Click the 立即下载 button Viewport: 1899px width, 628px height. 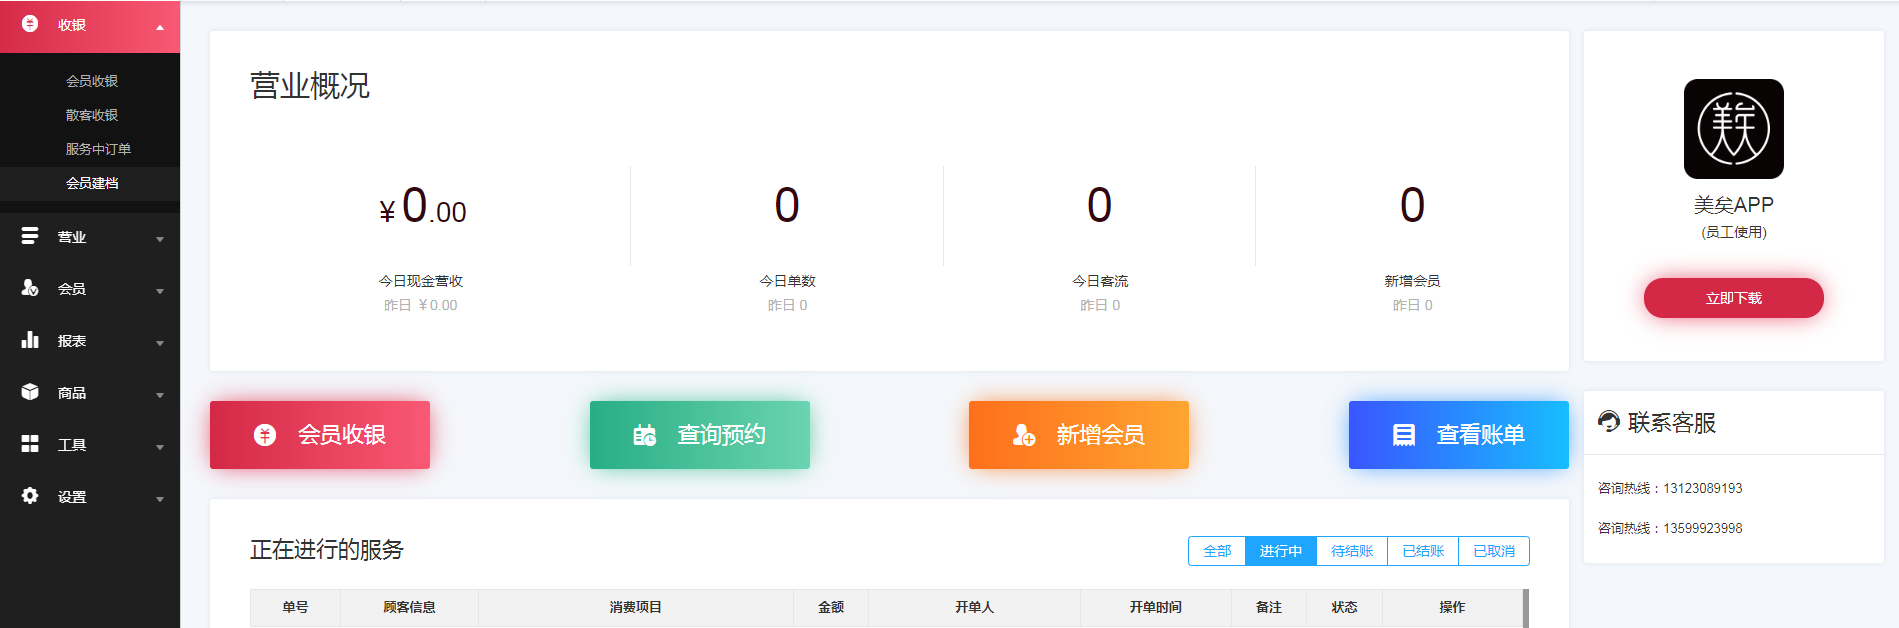(x=1733, y=298)
